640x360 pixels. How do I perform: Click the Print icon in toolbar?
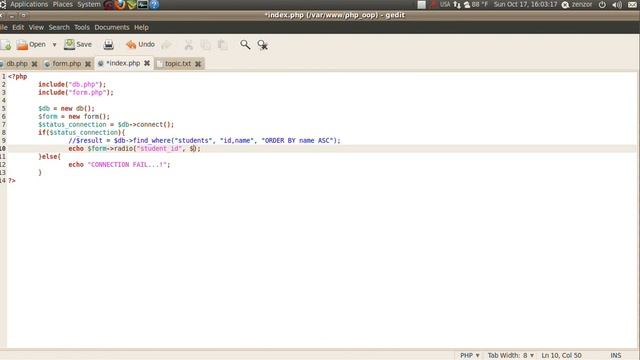109,45
